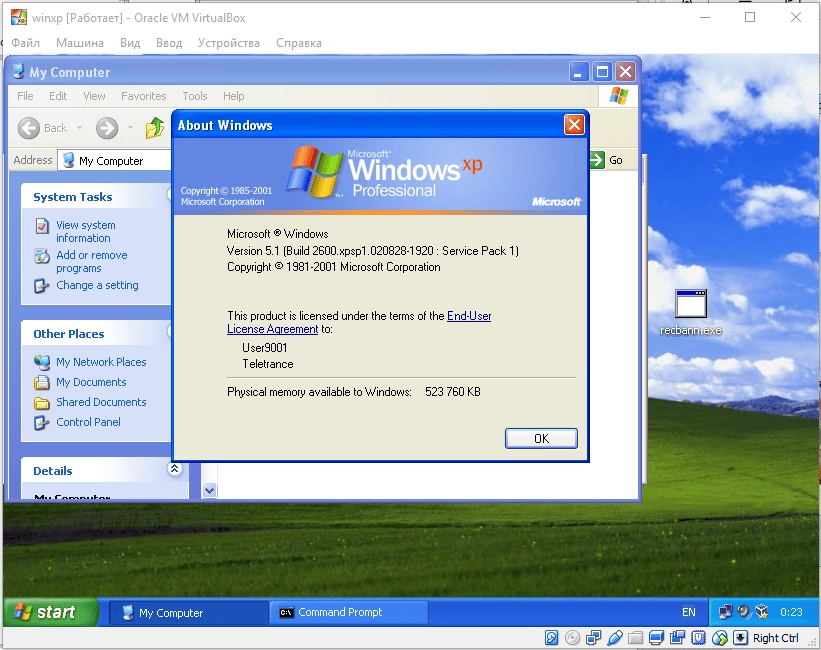The height and width of the screenshot is (650, 821).
Task: Click the Other Places panel header
Action: point(97,334)
